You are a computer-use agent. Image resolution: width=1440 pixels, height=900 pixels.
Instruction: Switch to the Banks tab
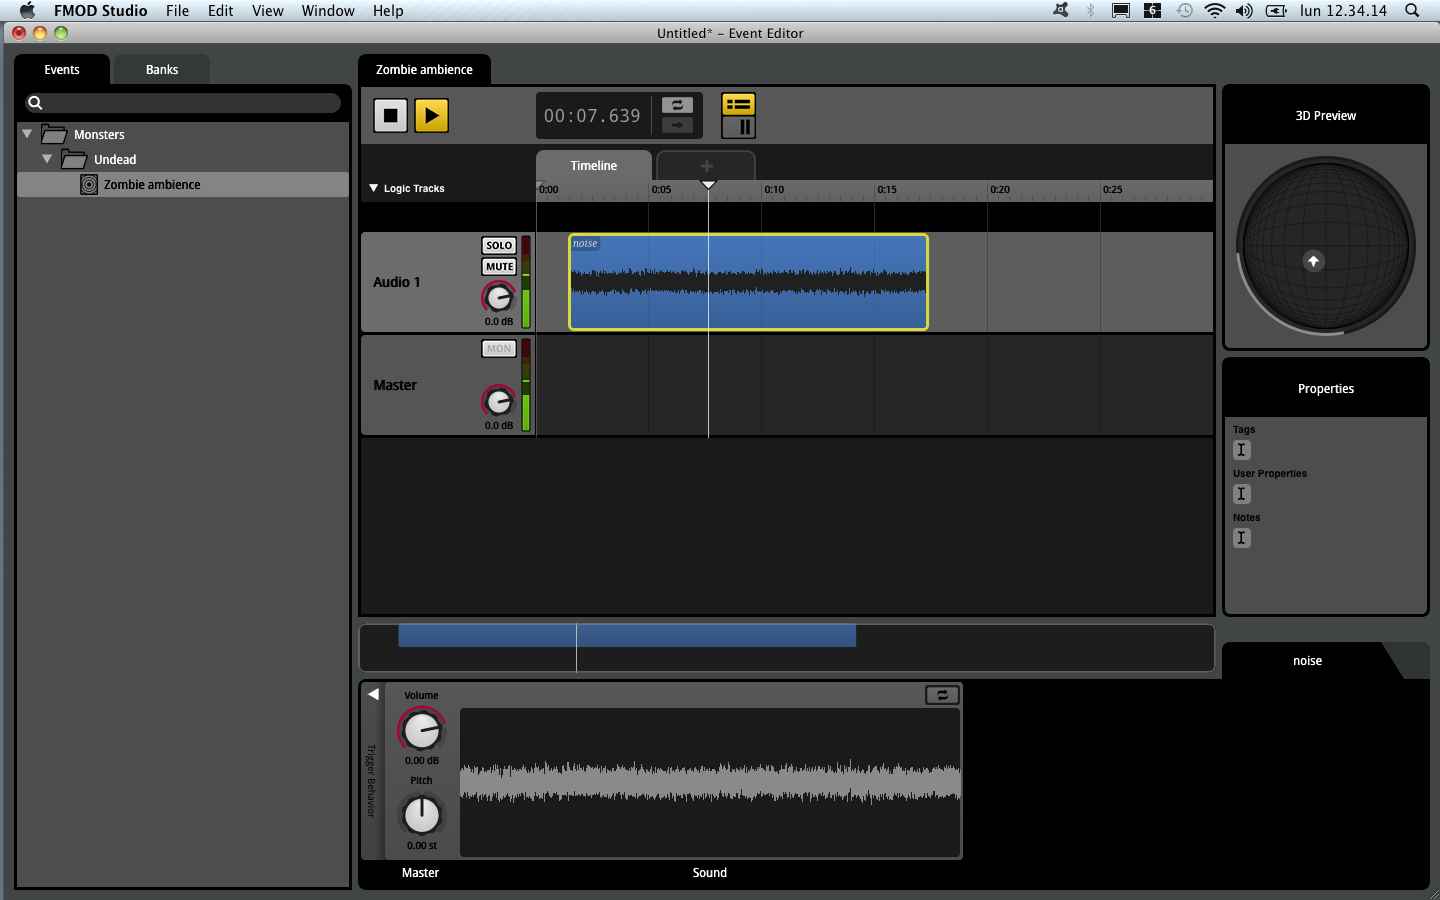coord(162,69)
